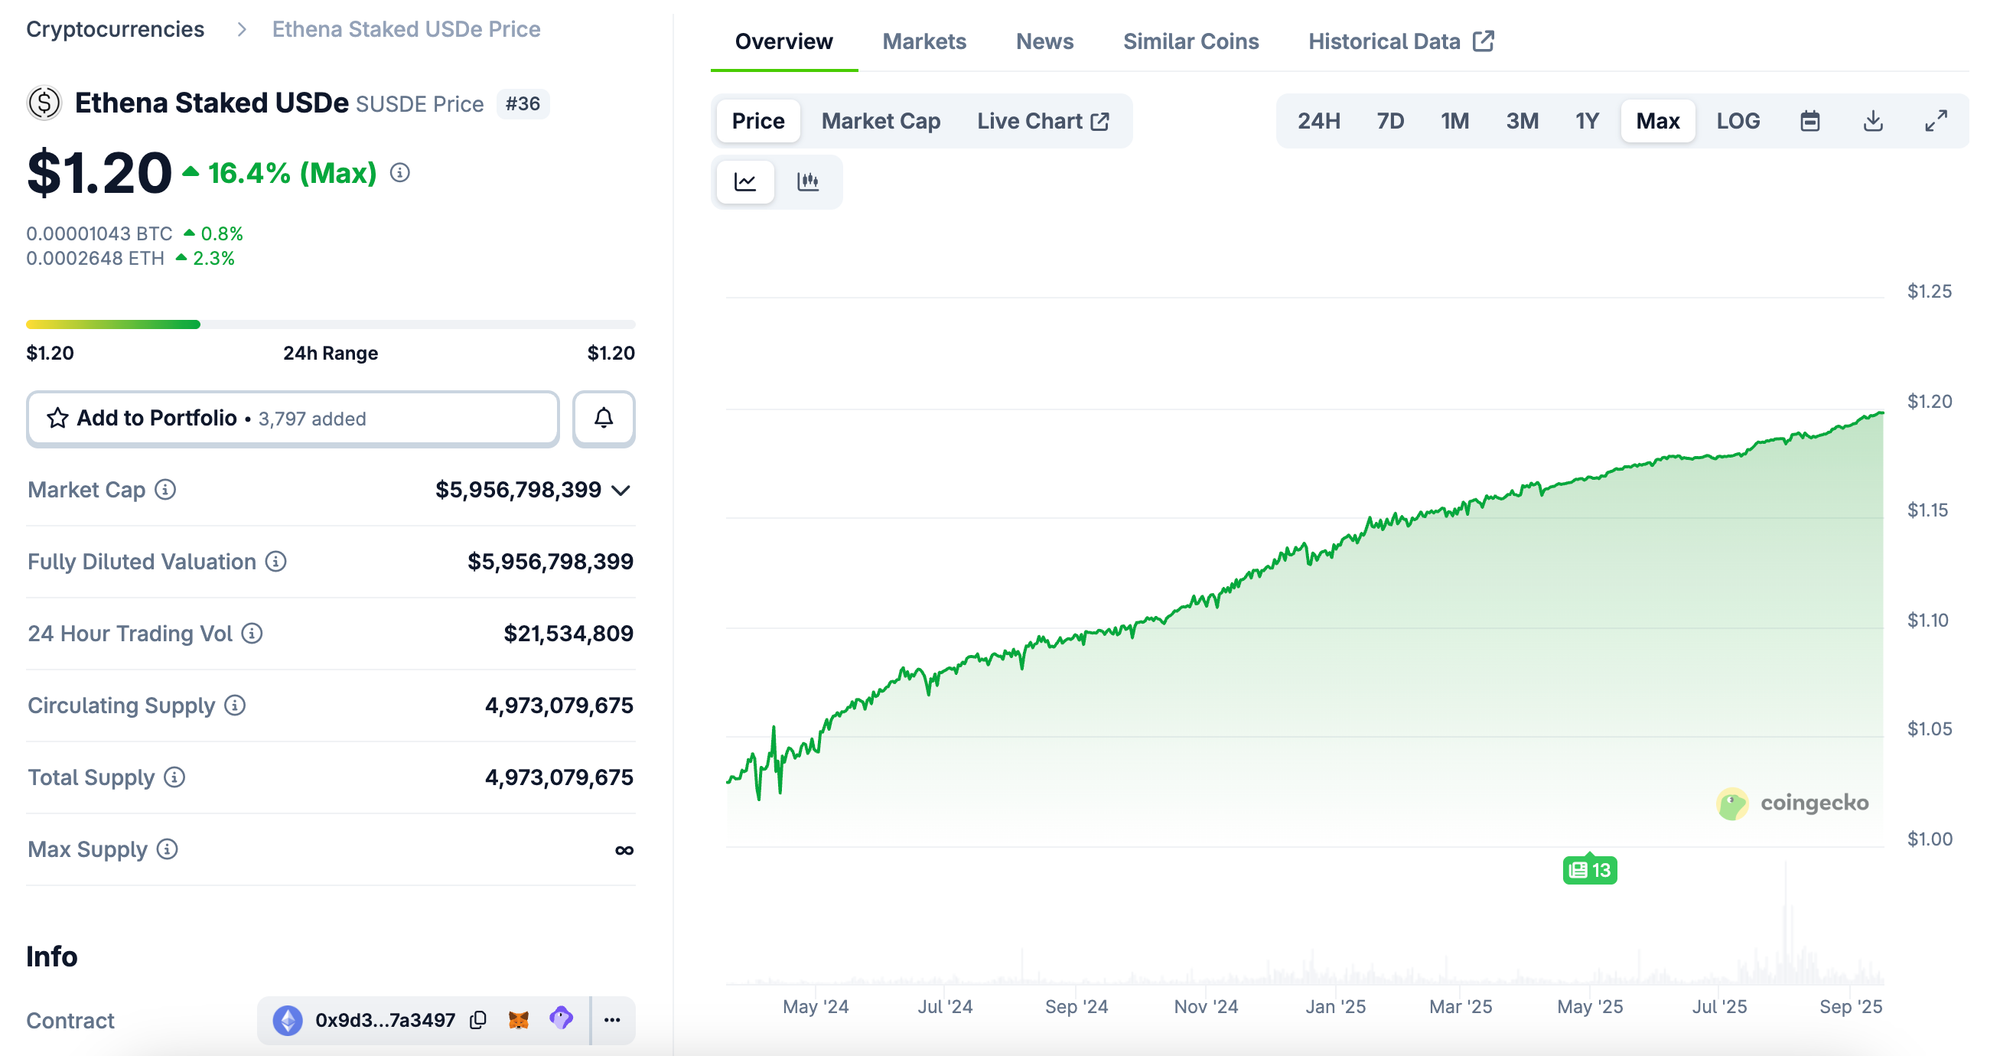Select the 7D time range

coord(1390,121)
